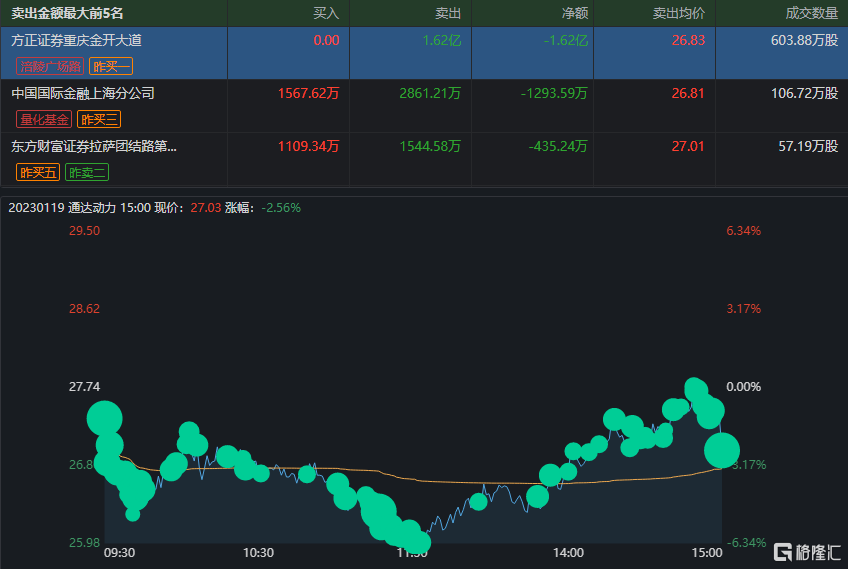Click the 净额 column header

(x=575, y=14)
